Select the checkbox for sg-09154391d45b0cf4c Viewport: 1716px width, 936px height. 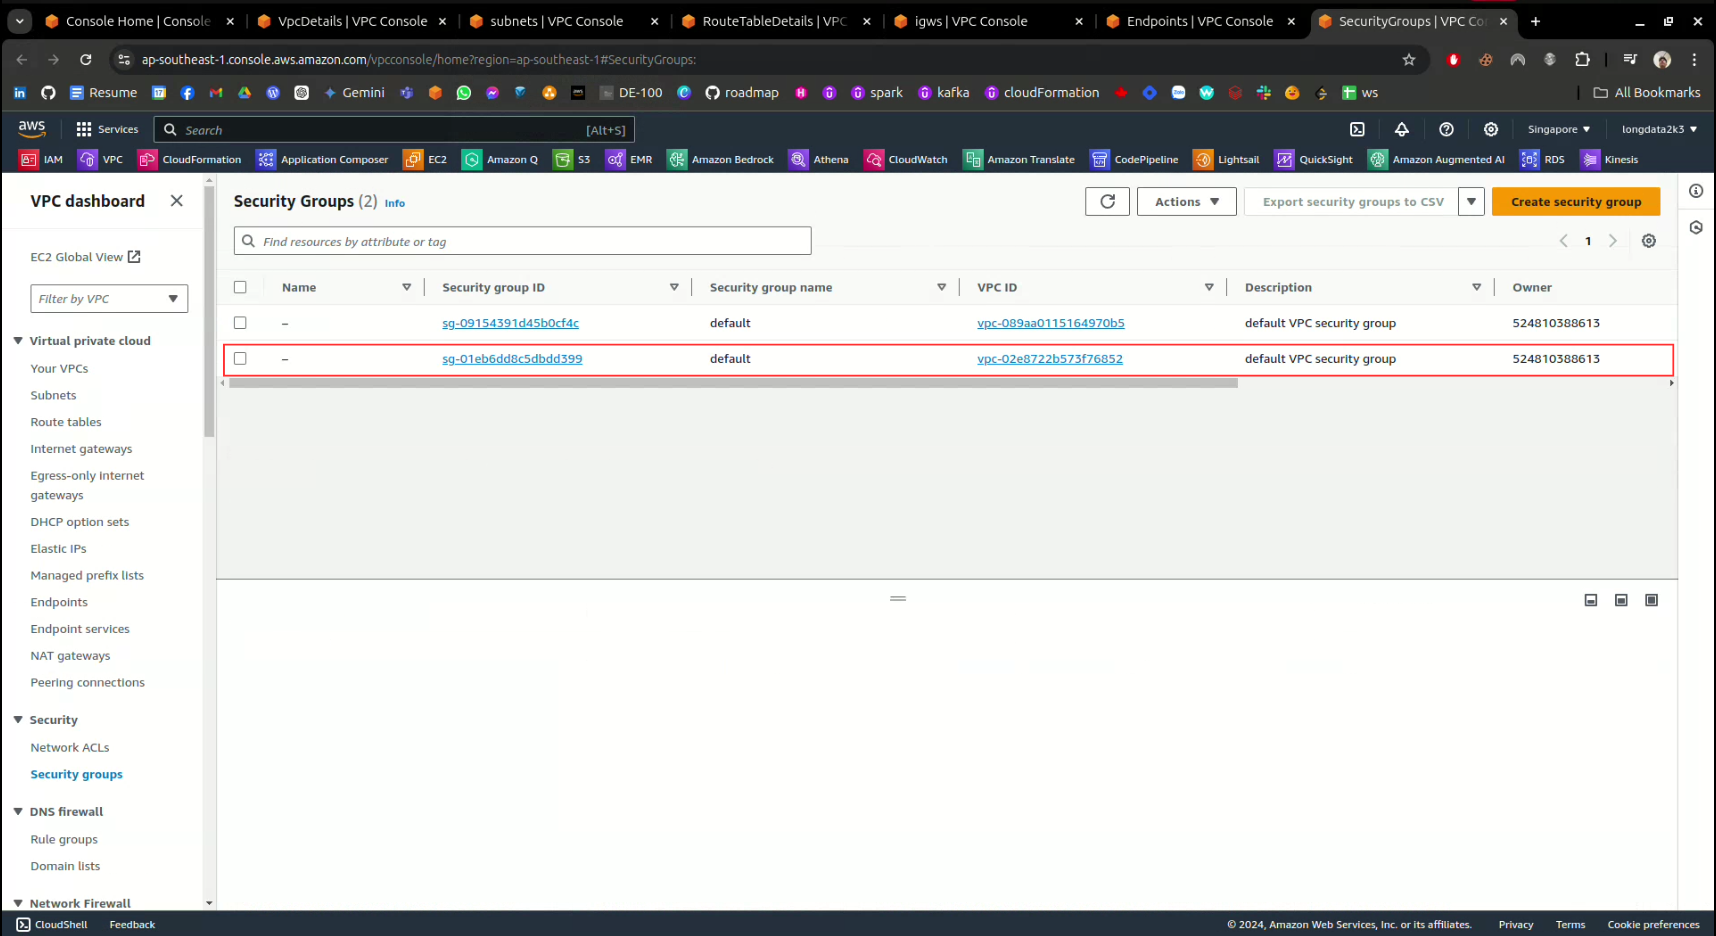(x=240, y=323)
